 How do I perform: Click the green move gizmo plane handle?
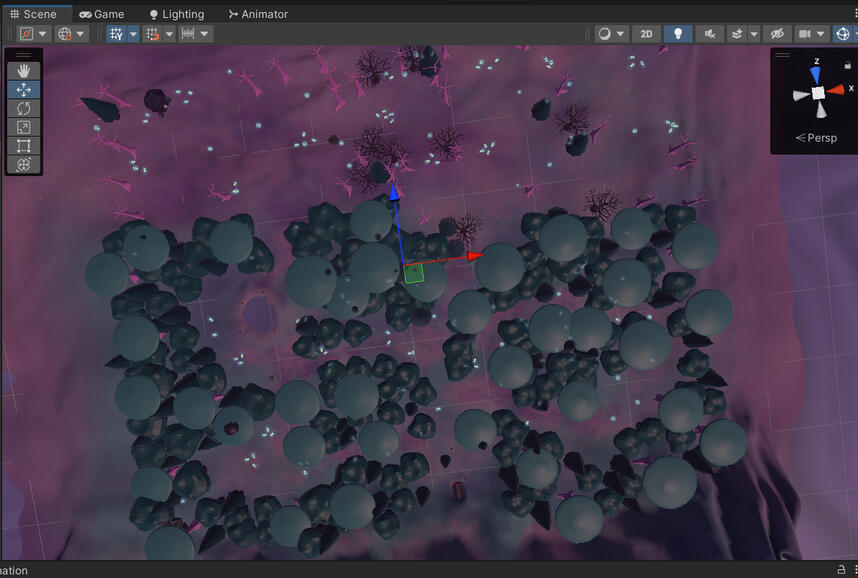(x=414, y=272)
